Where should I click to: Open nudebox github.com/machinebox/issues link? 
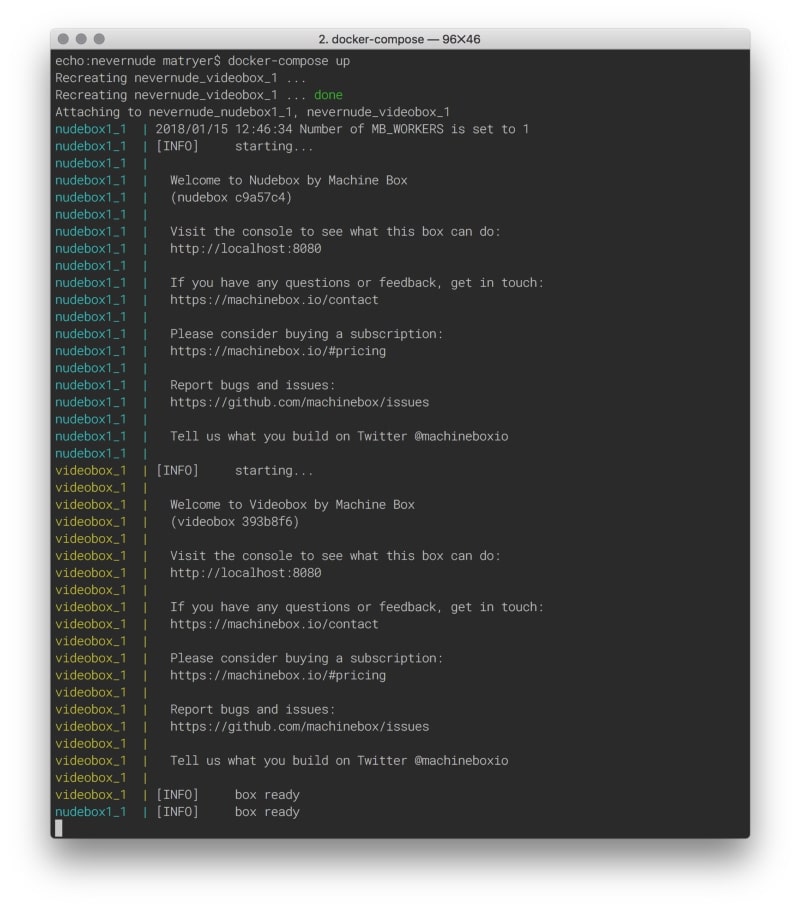click(300, 402)
